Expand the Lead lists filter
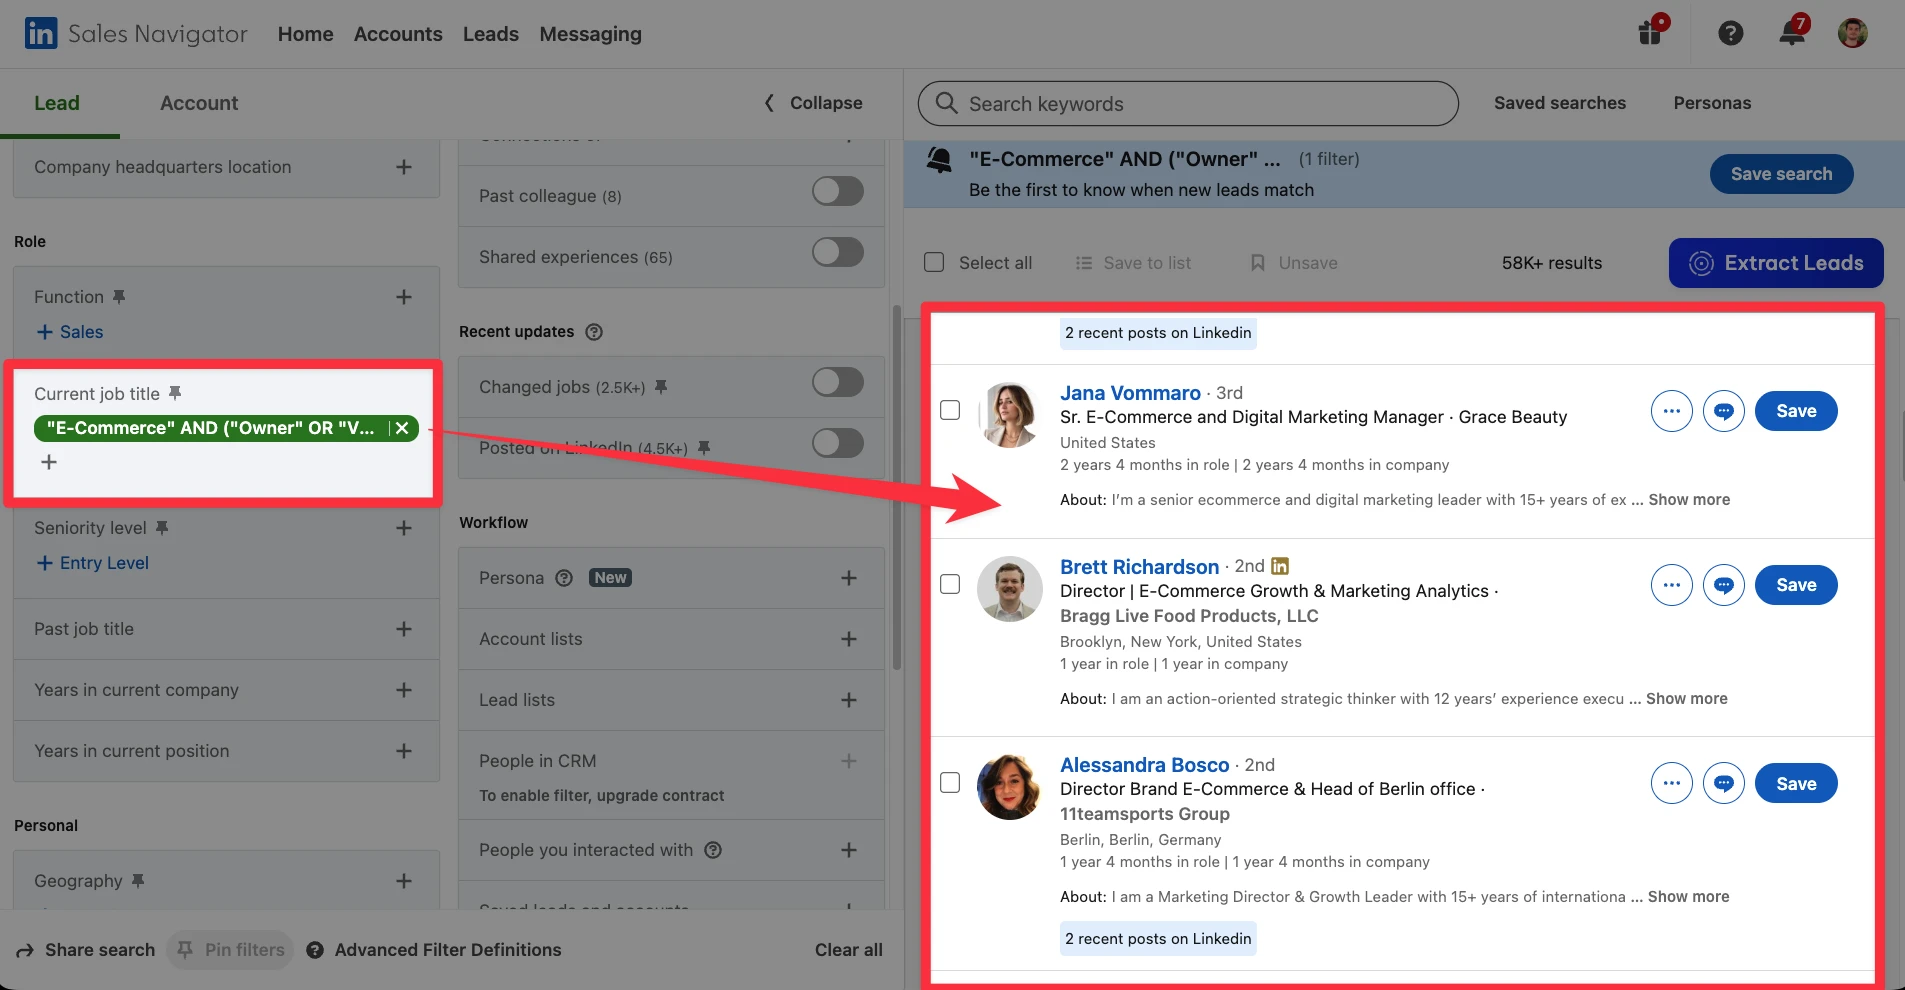The image size is (1905, 990). [x=849, y=700]
